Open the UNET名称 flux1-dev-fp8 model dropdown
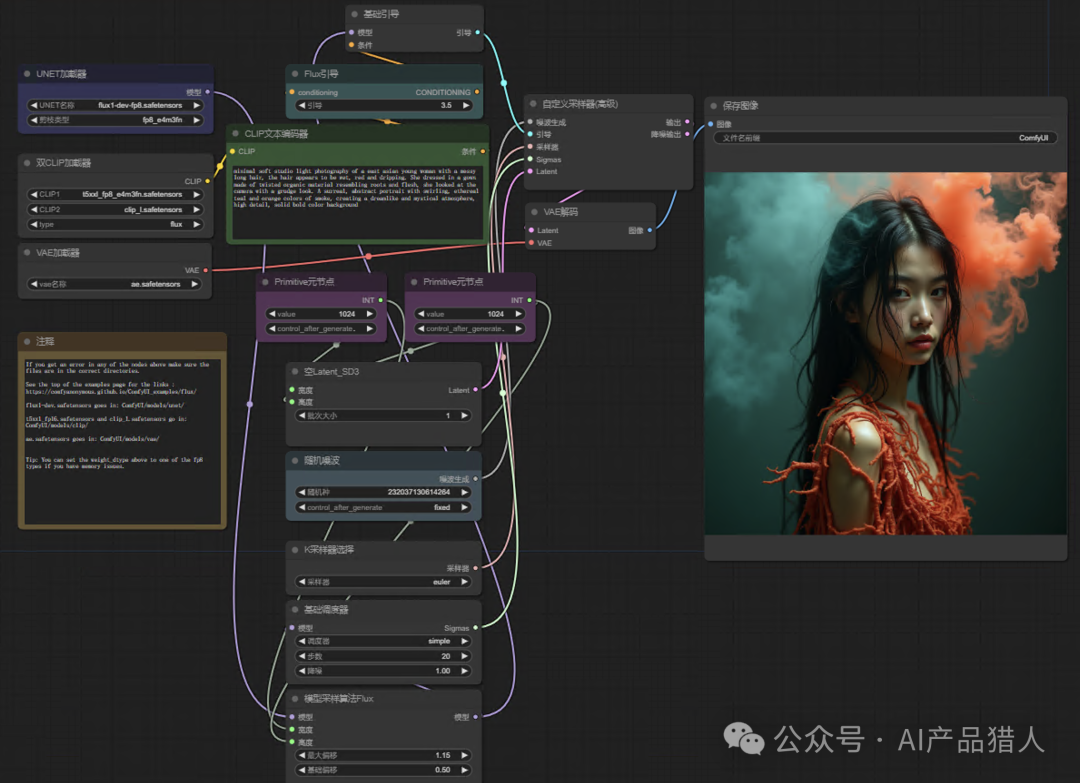This screenshot has height=783, width=1080. (x=116, y=105)
